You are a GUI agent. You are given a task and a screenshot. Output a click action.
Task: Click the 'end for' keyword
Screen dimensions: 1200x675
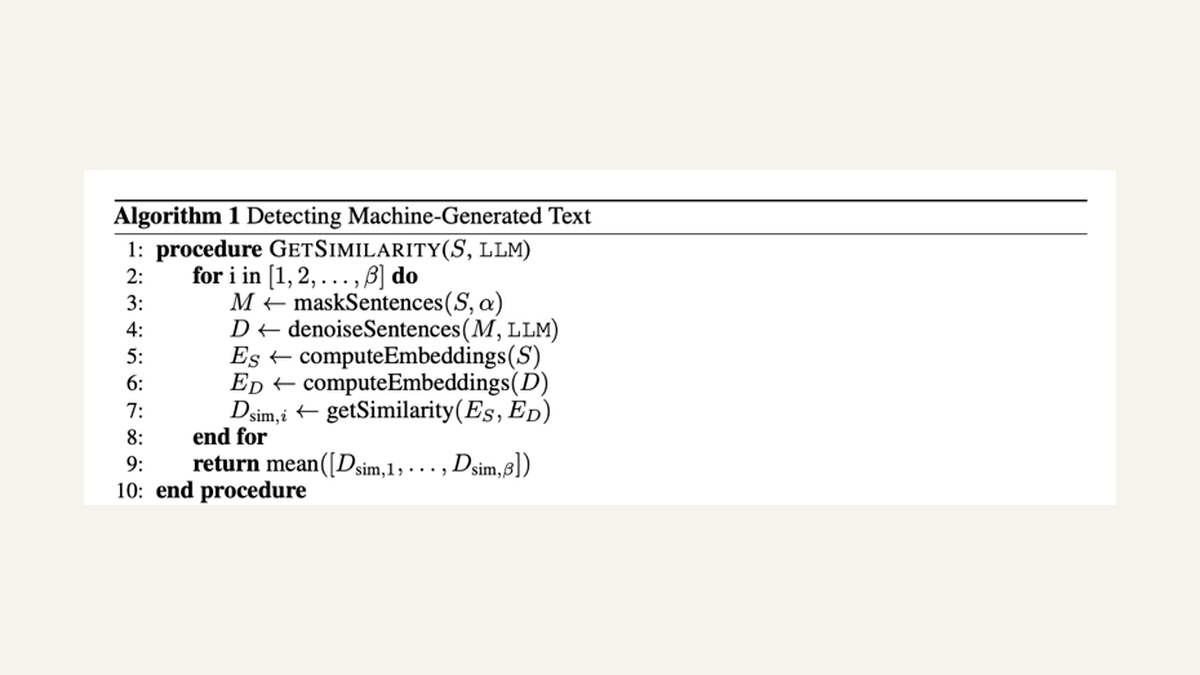point(230,437)
